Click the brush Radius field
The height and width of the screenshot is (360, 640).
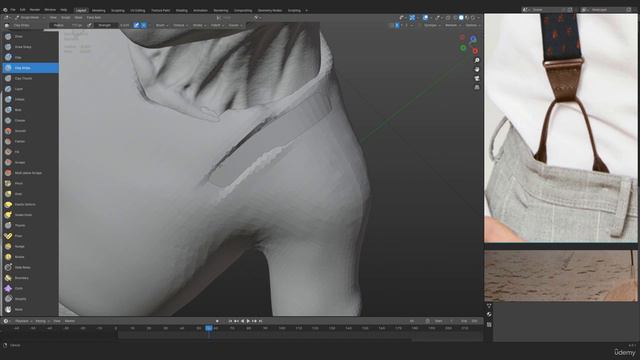pos(67,25)
